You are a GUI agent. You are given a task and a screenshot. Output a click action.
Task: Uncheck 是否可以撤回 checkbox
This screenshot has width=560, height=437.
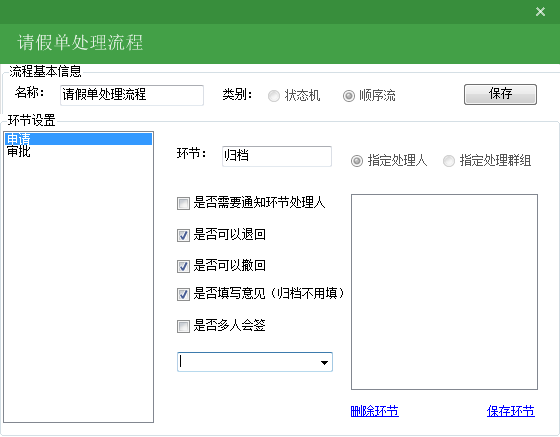click(183, 266)
